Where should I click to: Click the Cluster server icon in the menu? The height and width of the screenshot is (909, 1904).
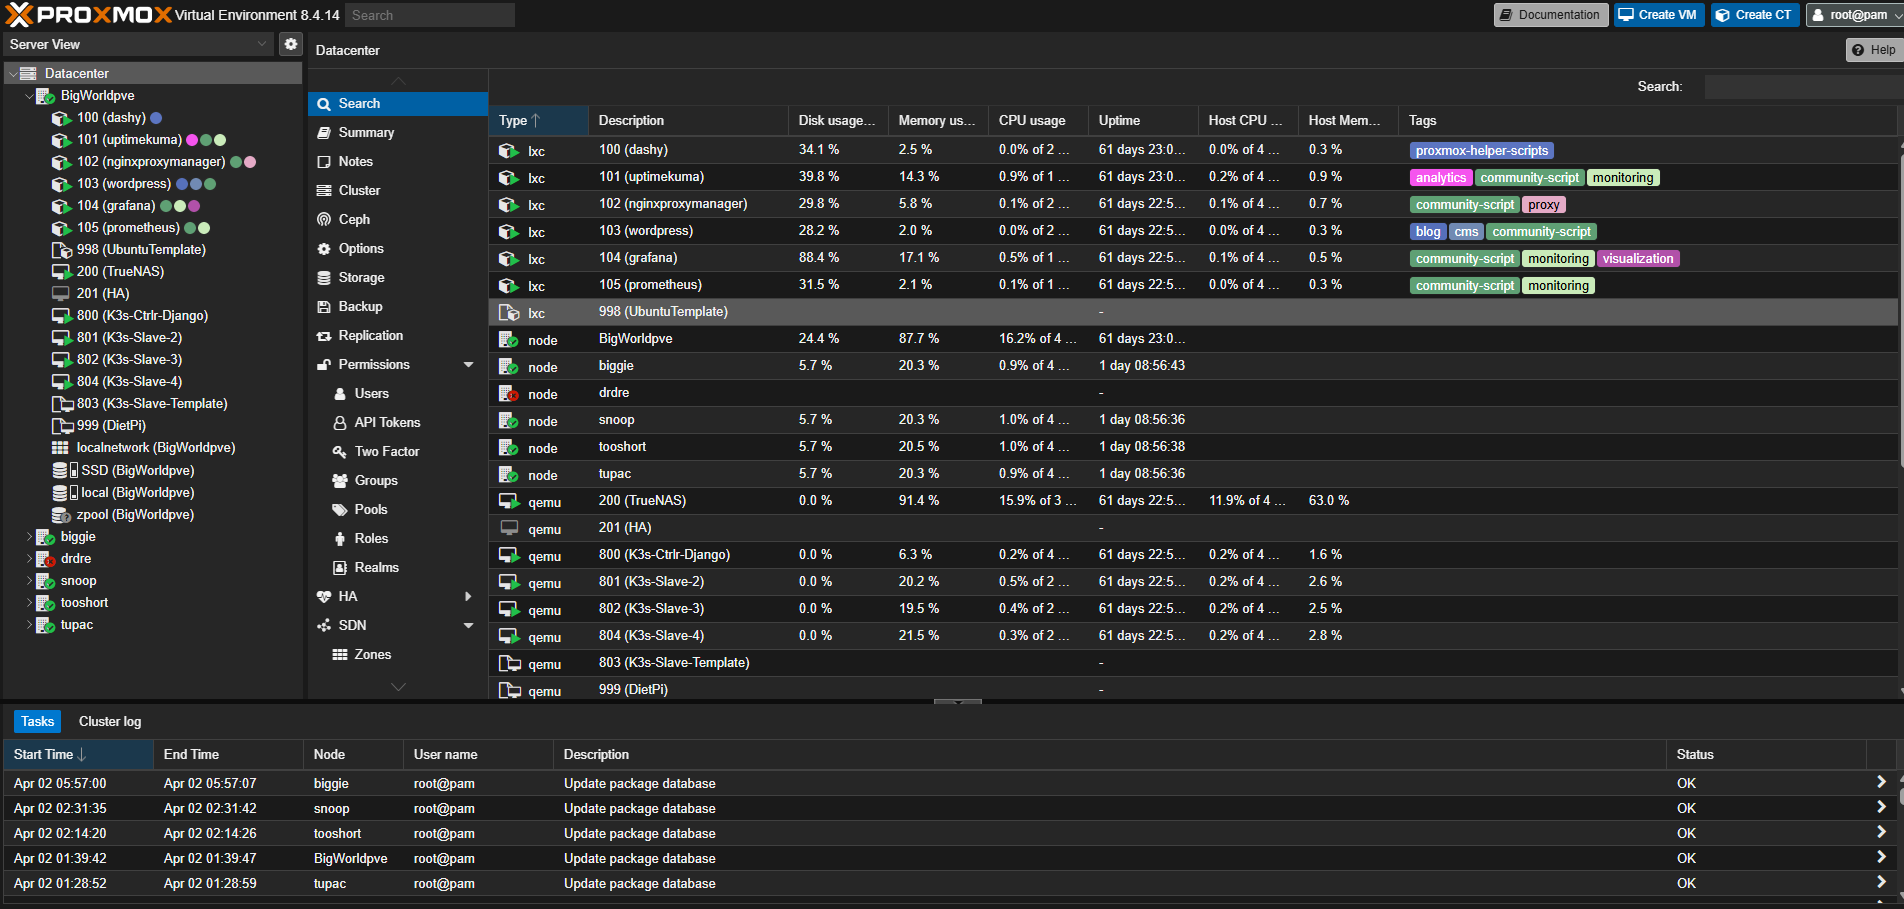pos(324,191)
